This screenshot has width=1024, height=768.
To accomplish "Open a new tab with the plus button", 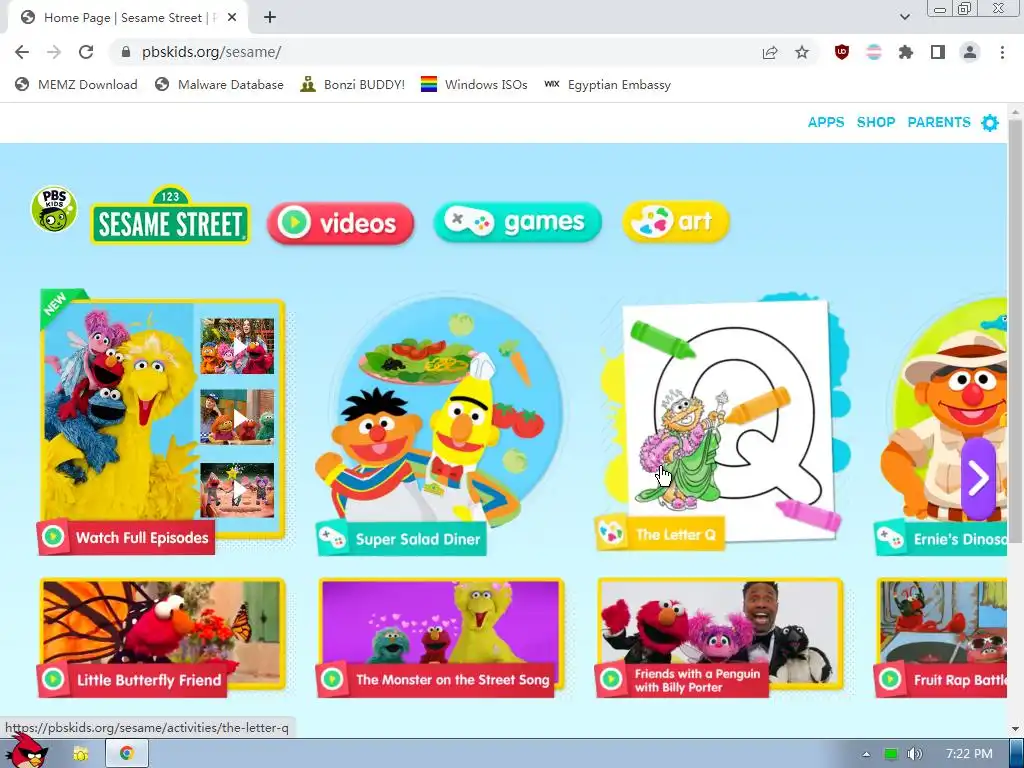I will [x=270, y=18].
